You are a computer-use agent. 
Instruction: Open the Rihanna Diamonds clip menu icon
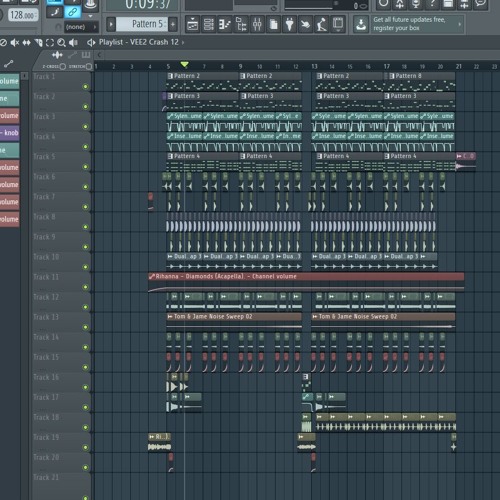pyautogui.click(x=152, y=276)
